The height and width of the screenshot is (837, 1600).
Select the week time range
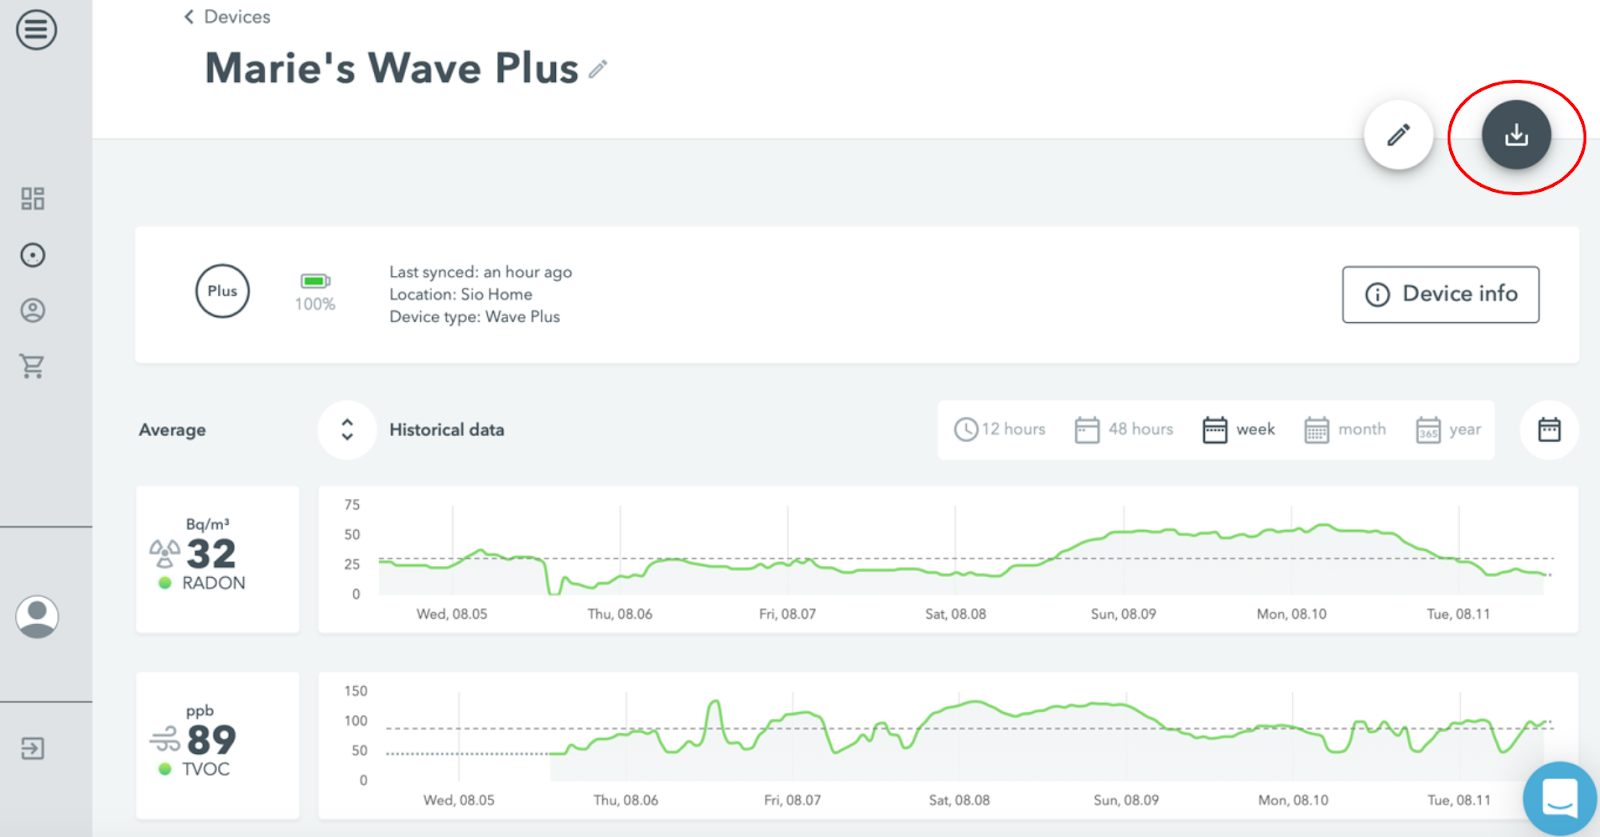1239,429
